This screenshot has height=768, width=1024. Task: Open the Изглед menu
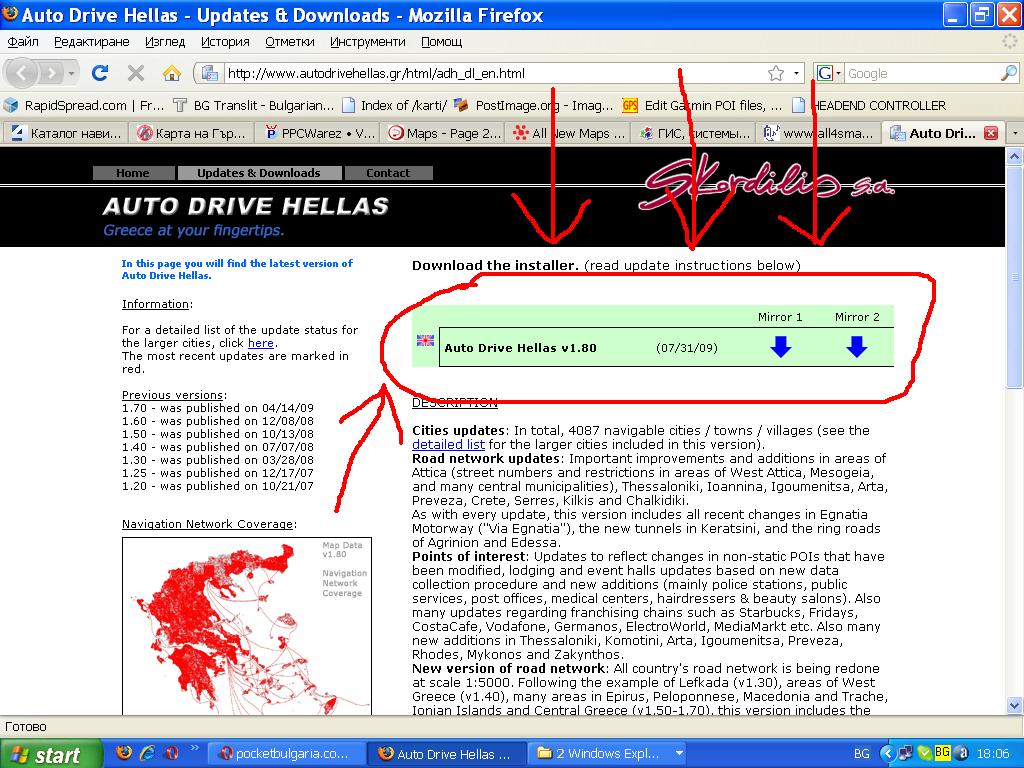point(165,42)
